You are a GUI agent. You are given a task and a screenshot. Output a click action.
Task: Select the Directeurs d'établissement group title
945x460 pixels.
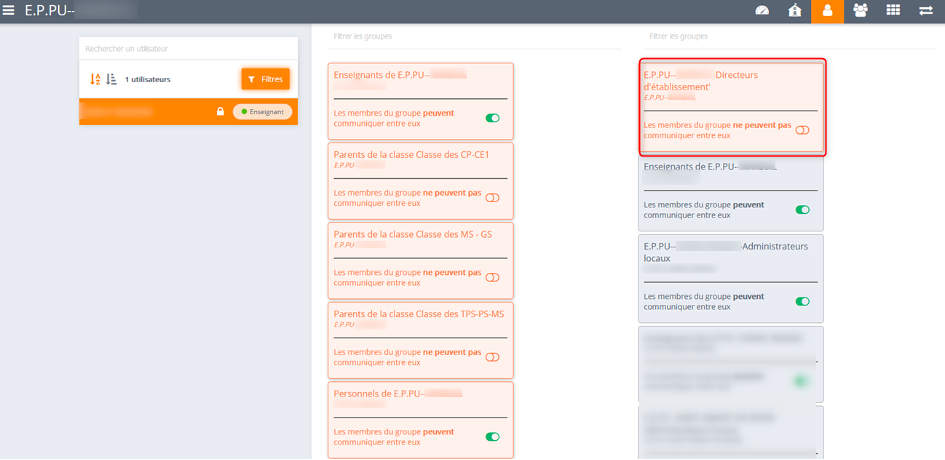[x=701, y=81]
